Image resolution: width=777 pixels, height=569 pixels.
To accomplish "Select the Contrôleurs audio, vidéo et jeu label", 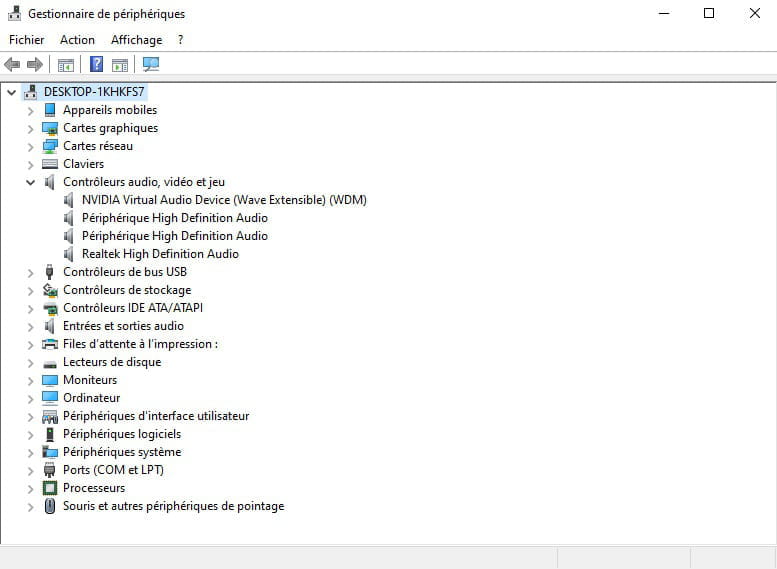I will pos(144,182).
